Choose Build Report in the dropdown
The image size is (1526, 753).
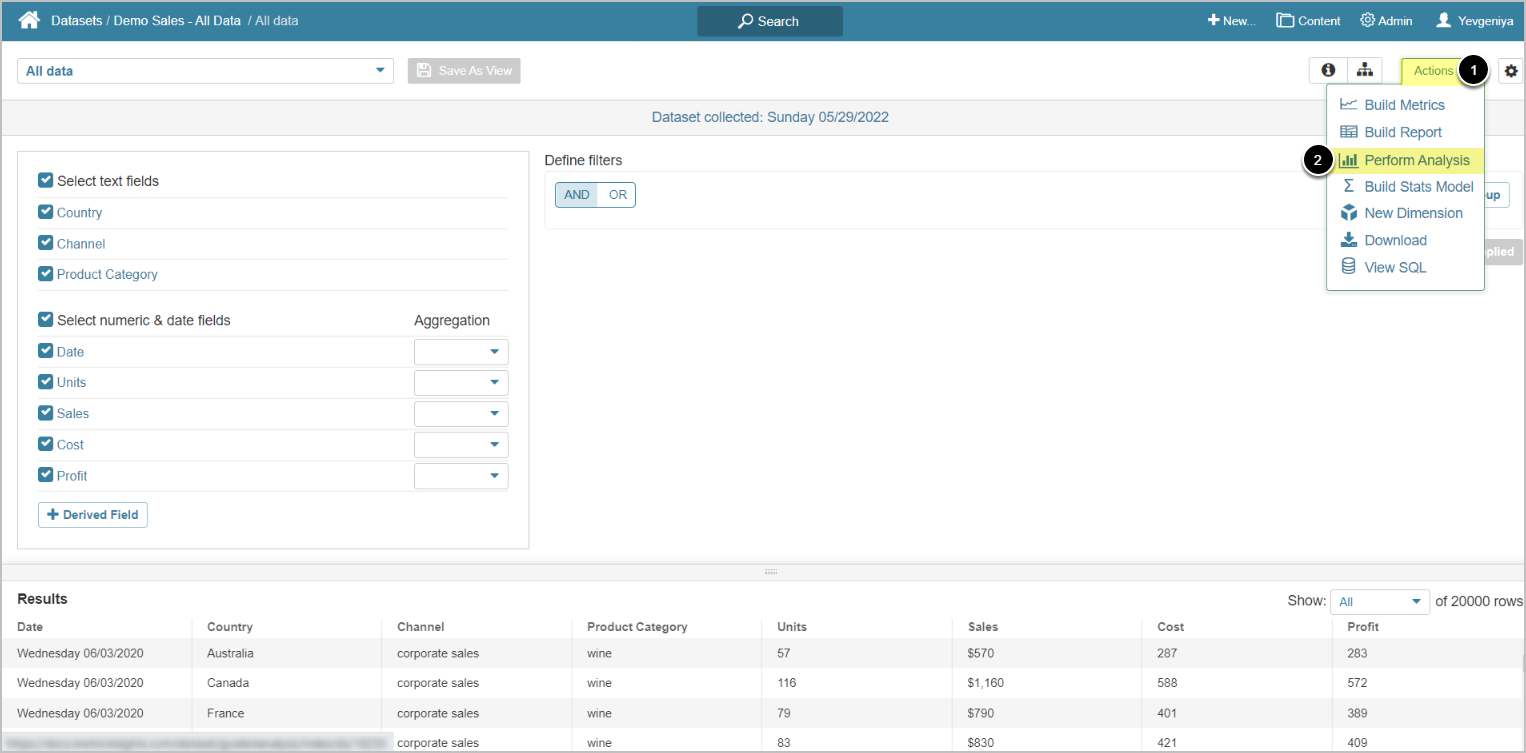pos(1402,132)
